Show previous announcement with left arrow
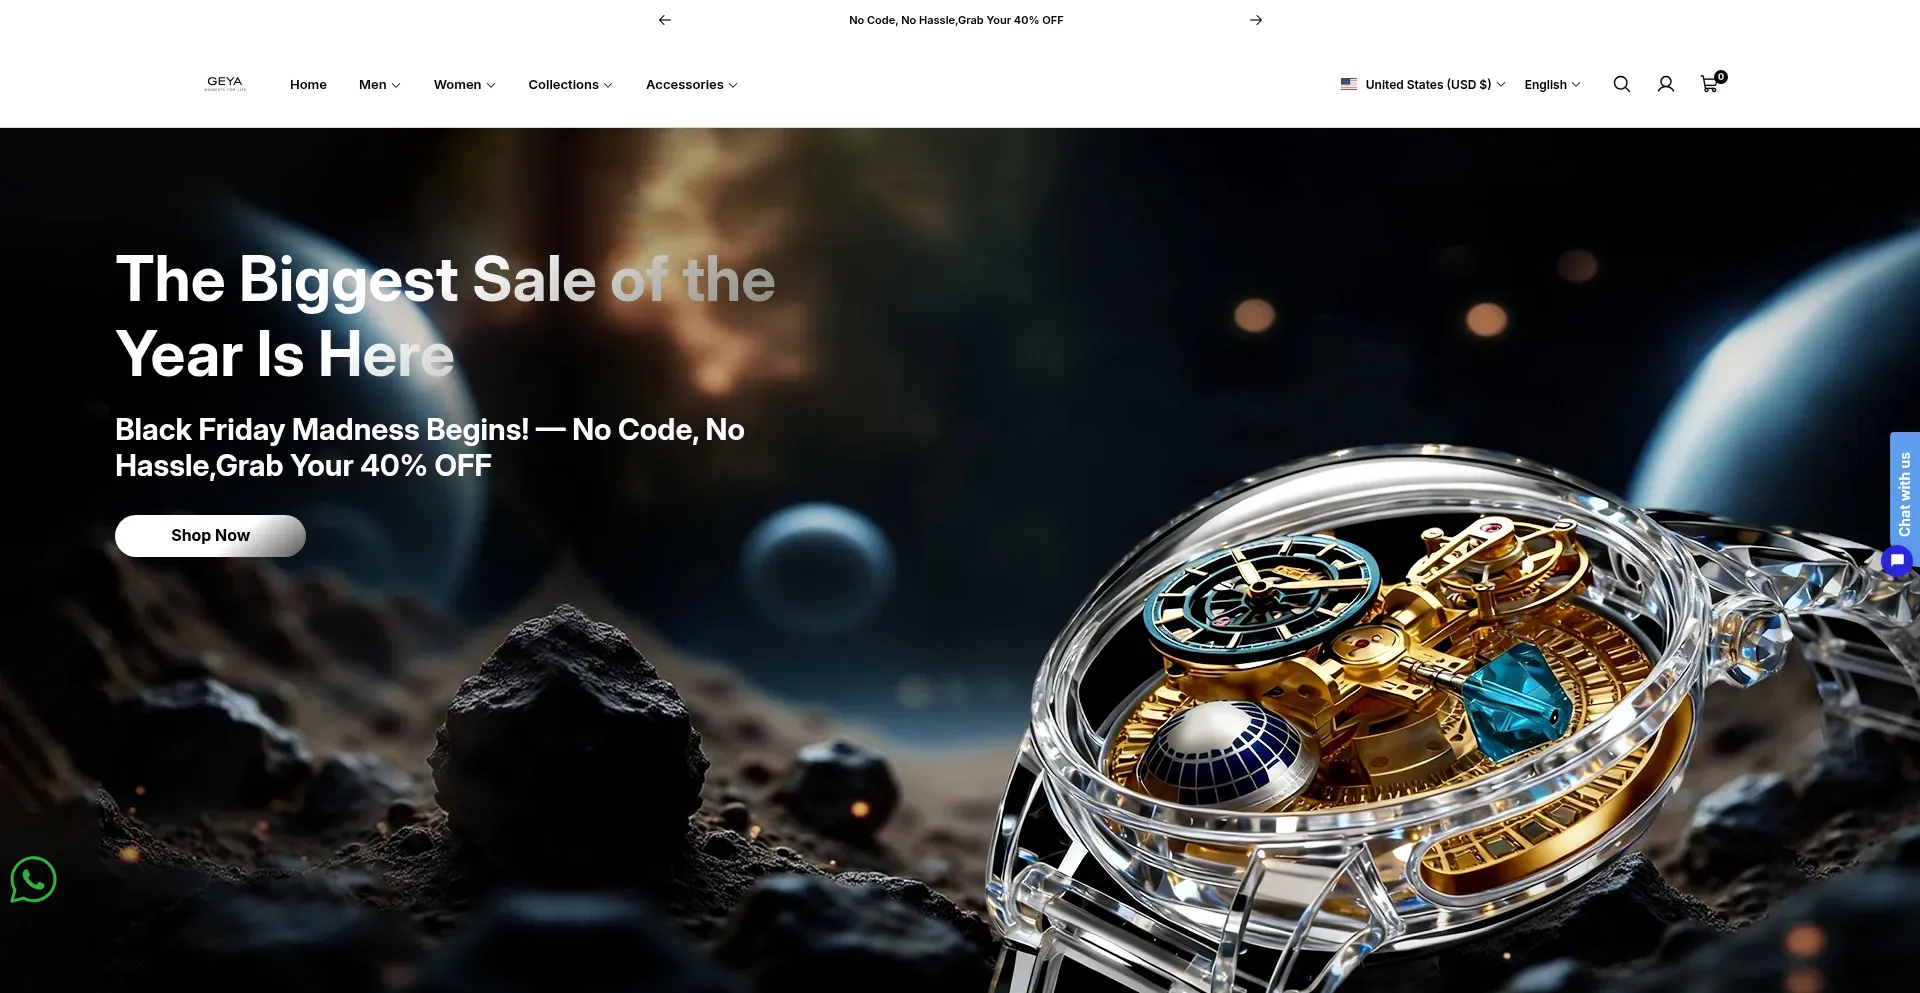The width and height of the screenshot is (1920, 993). [665, 20]
